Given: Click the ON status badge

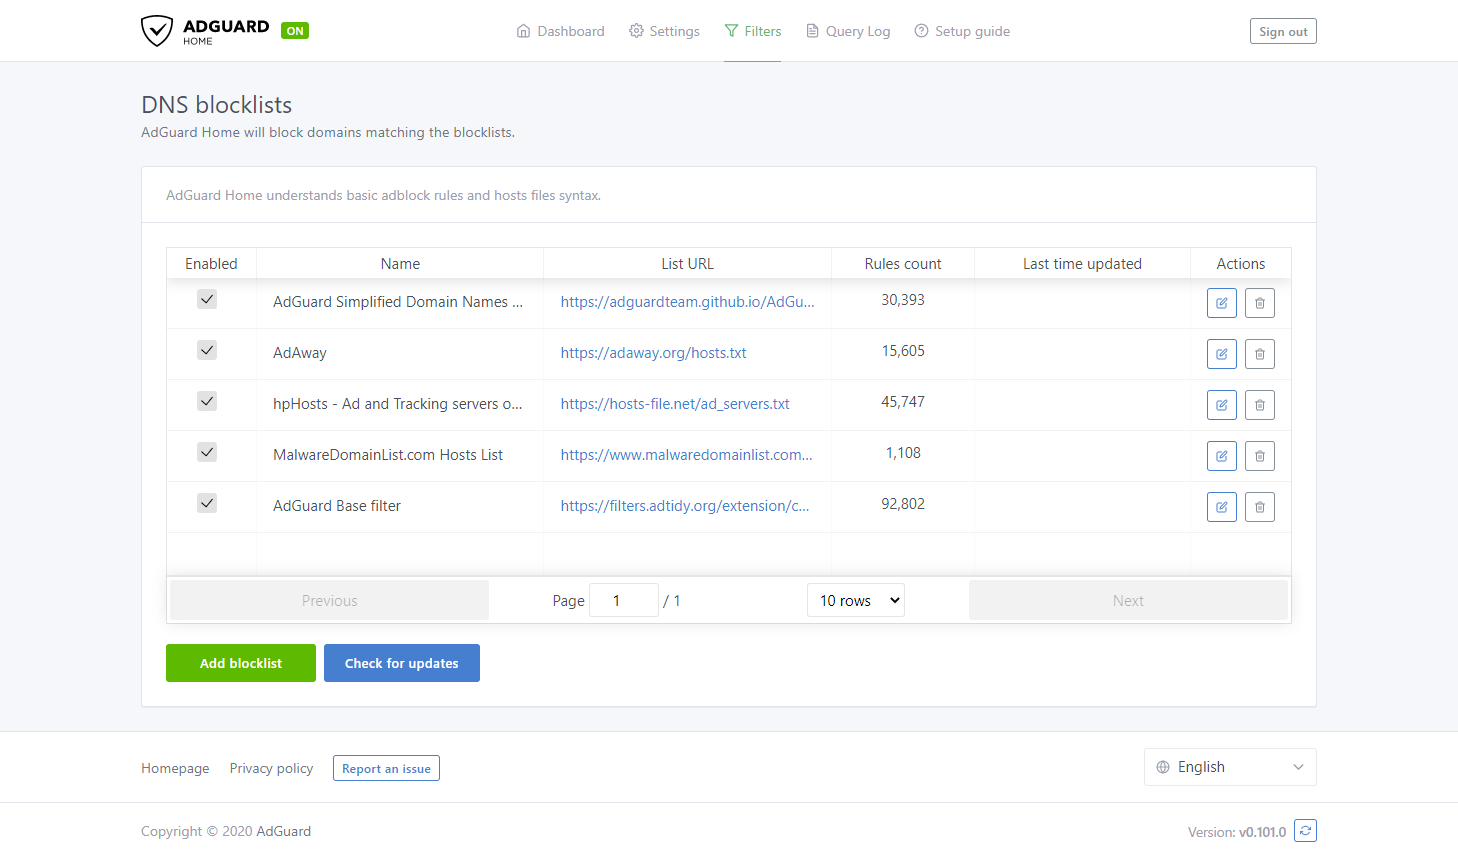Looking at the screenshot, I should 295,31.
